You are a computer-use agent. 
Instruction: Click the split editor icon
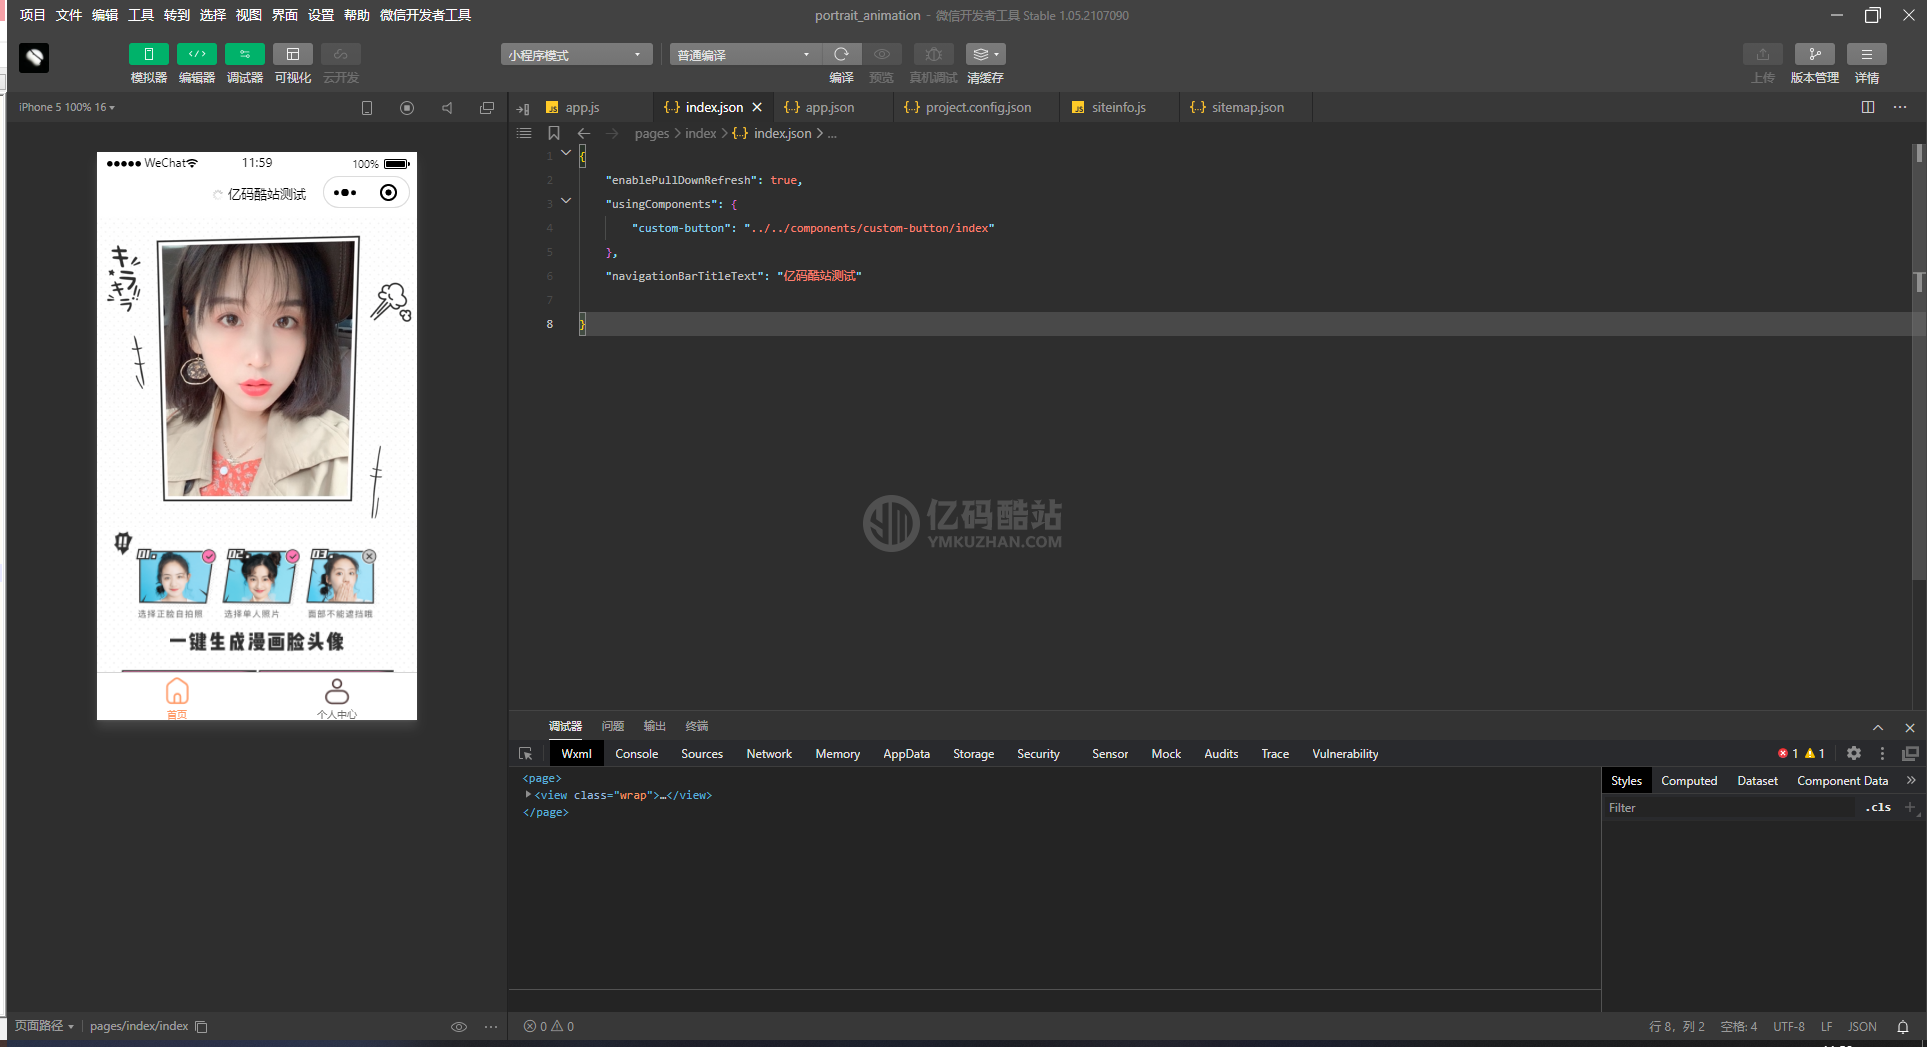[1868, 107]
